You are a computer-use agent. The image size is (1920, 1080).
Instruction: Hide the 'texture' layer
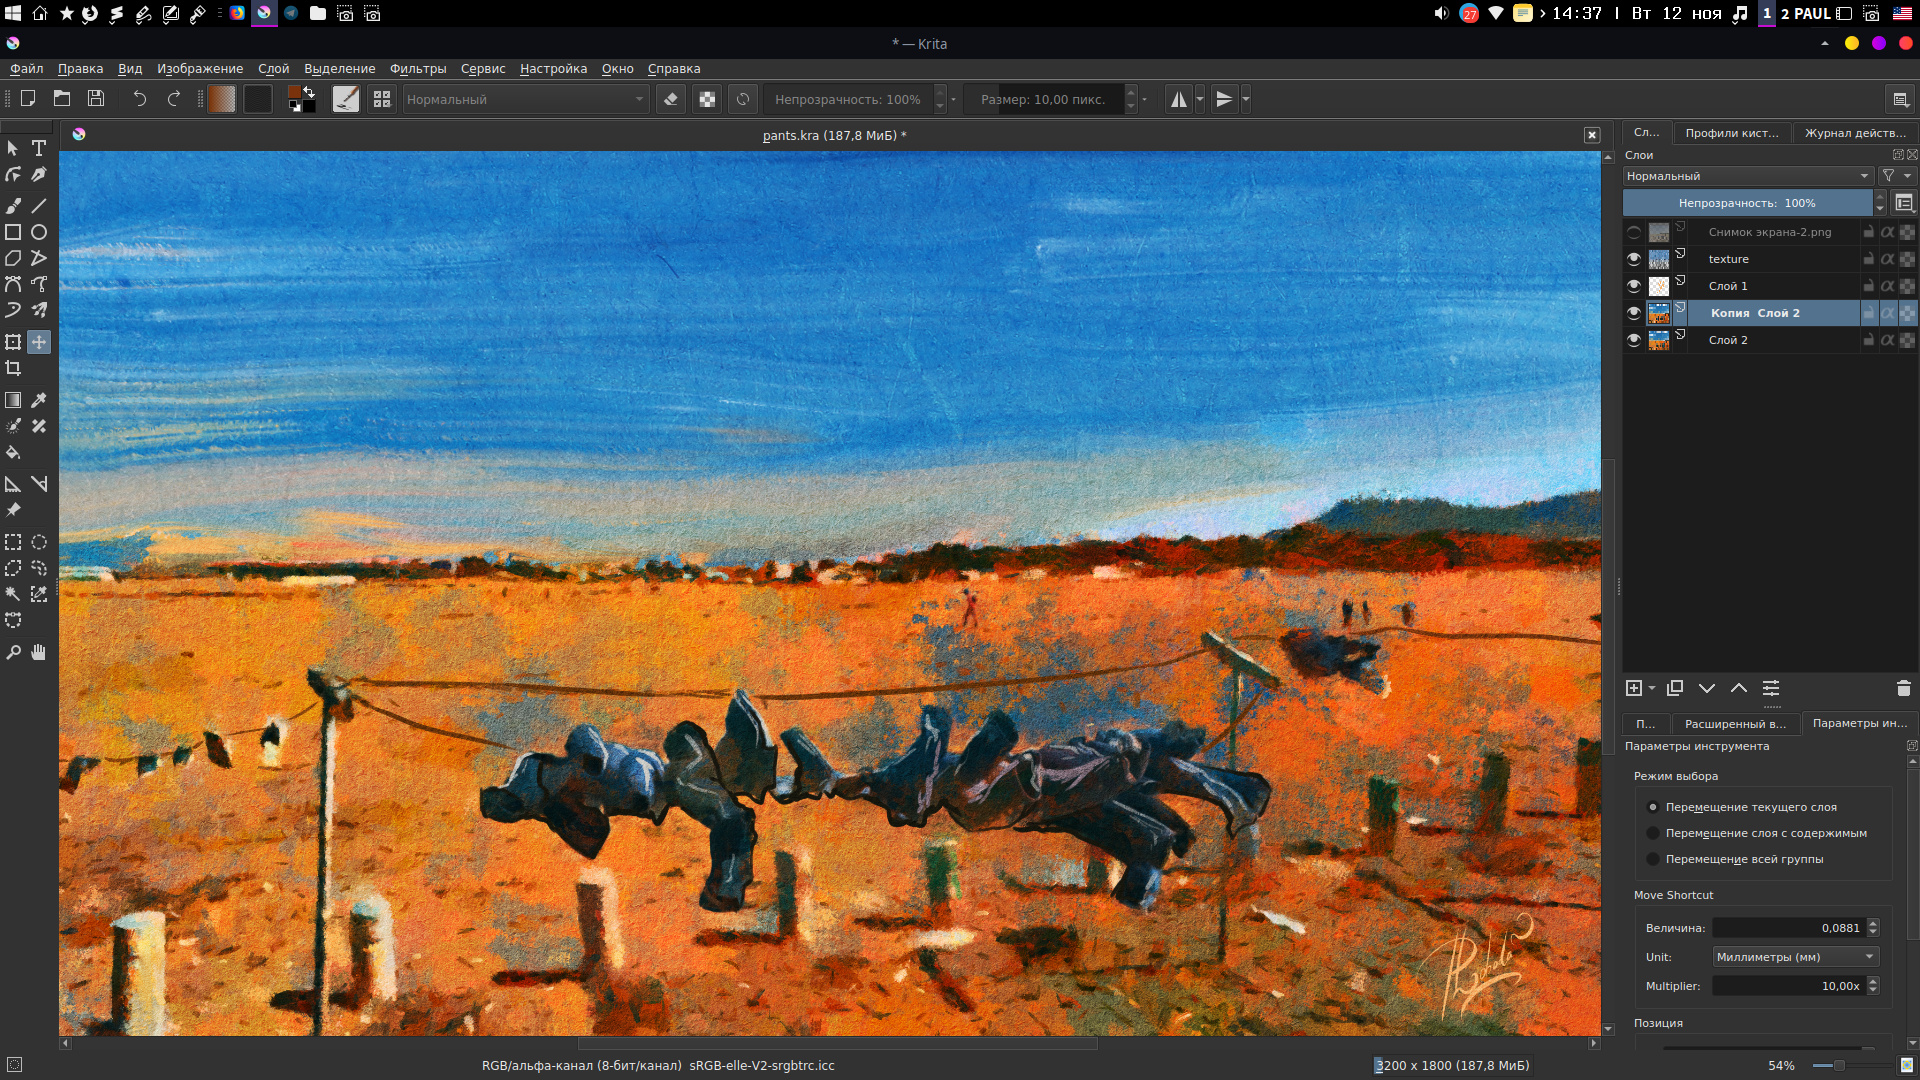tap(1634, 259)
